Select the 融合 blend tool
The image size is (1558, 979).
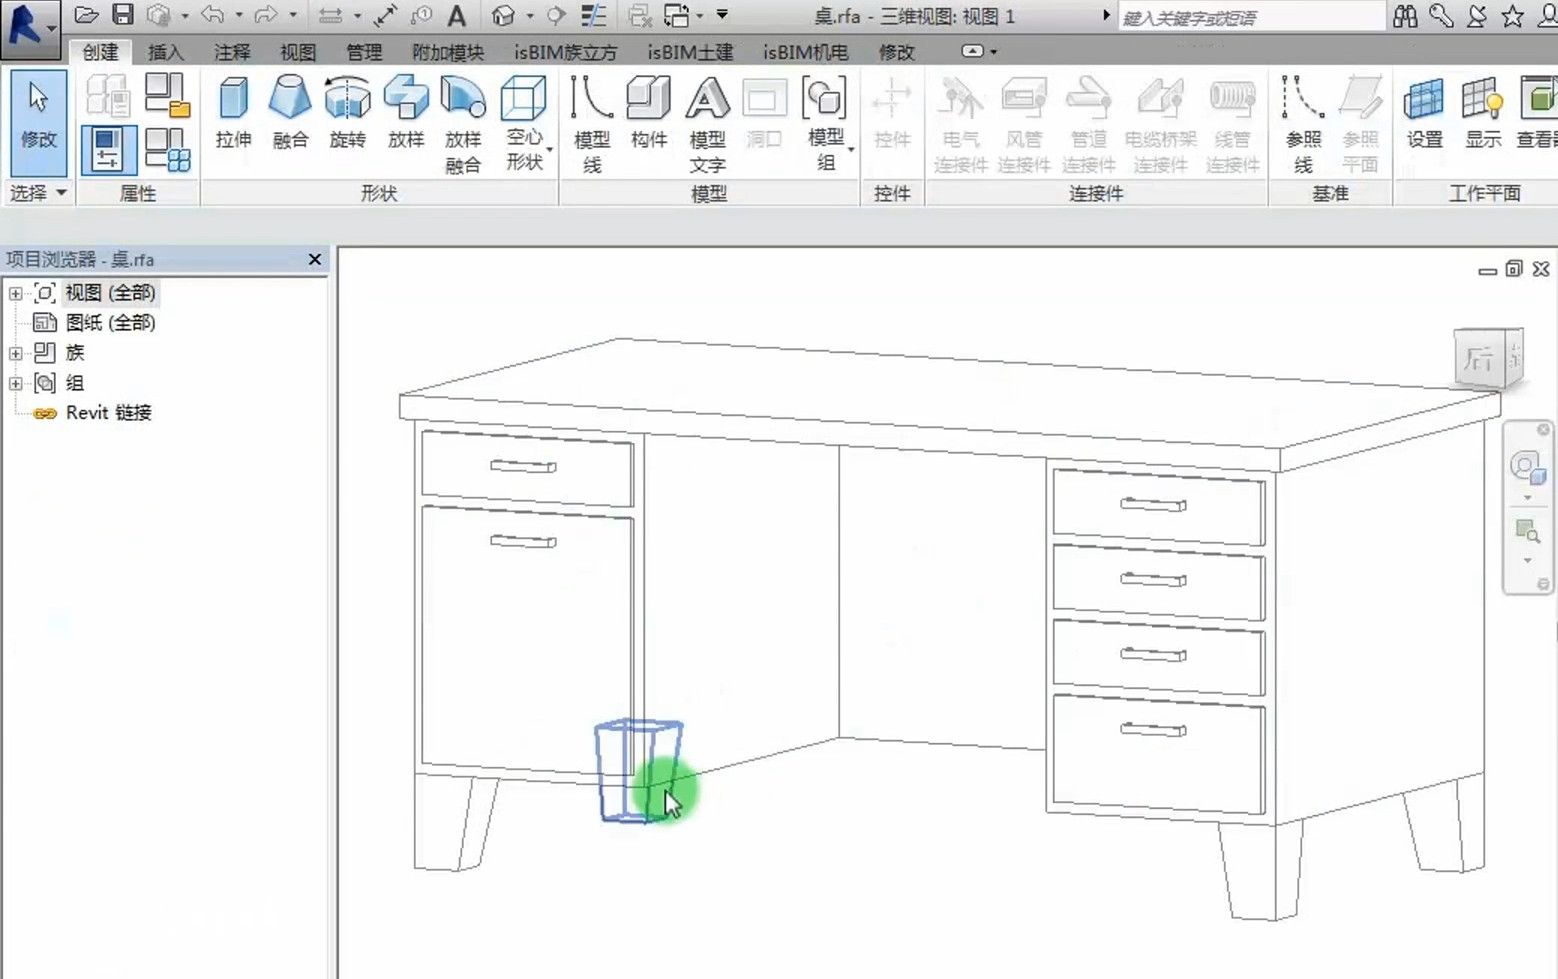(290, 113)
